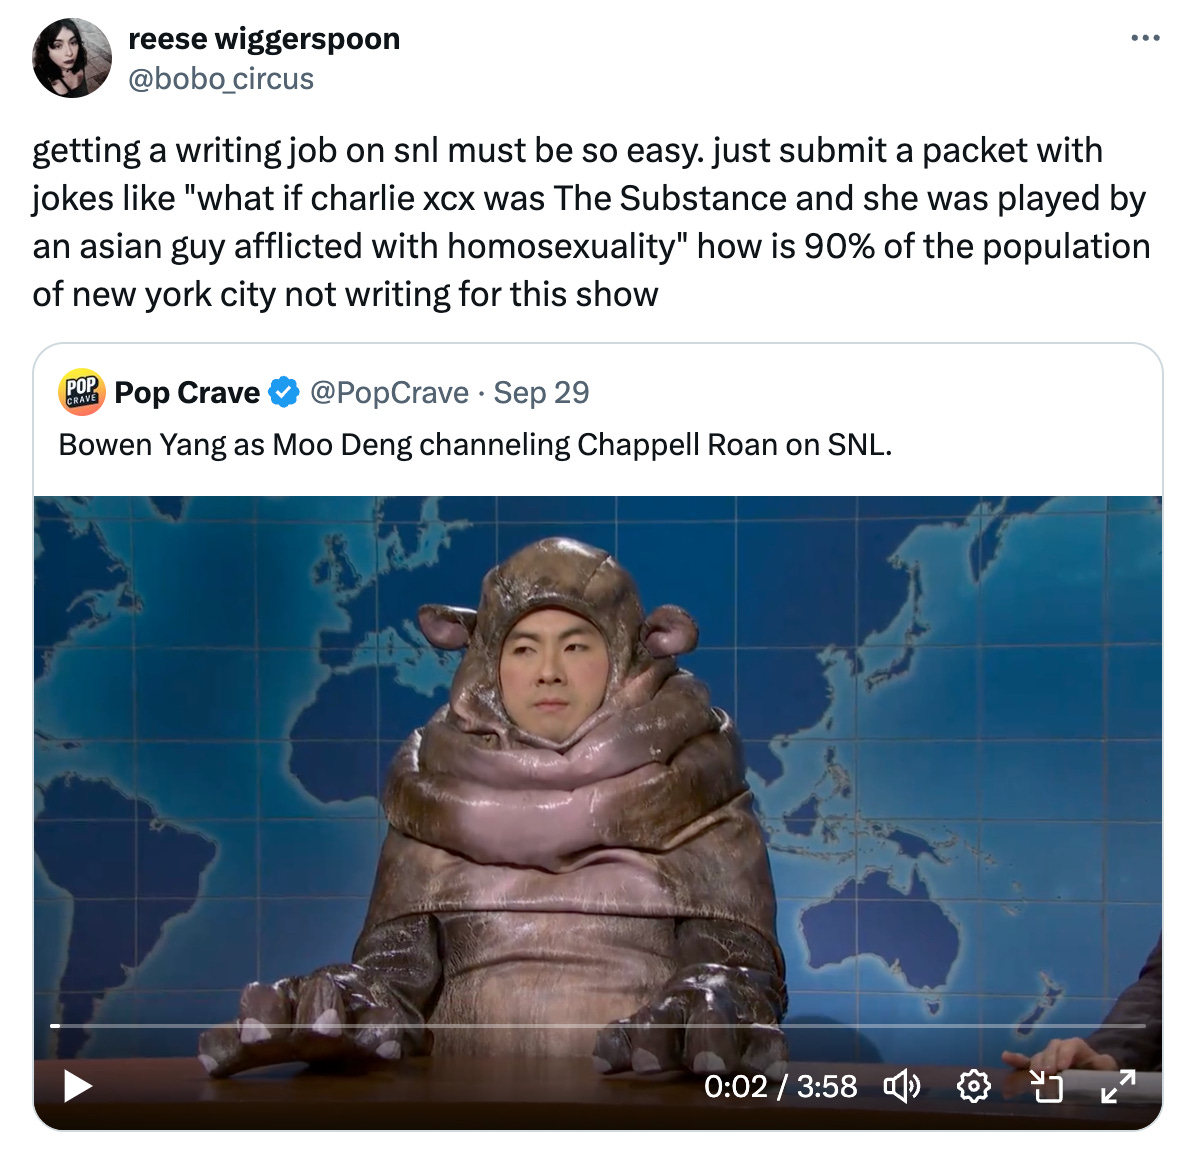Click the playhead at the video start
This screenshot has height=1154, width=1192.
[x=55, y=1026]
